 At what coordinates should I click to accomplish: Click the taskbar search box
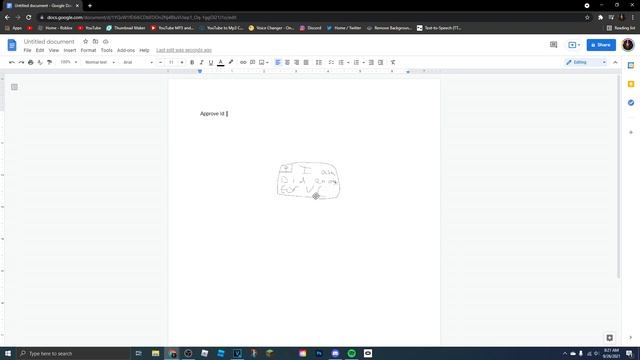73,353
